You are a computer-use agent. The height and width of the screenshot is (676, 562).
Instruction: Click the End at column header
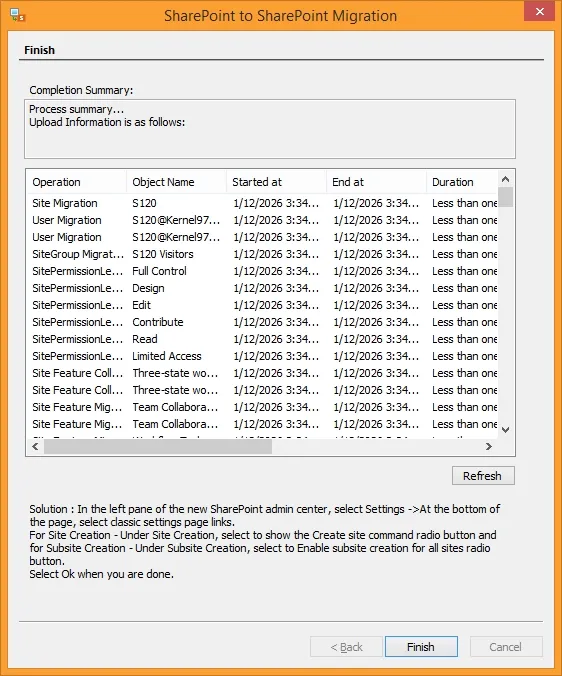tap(376, 182)
